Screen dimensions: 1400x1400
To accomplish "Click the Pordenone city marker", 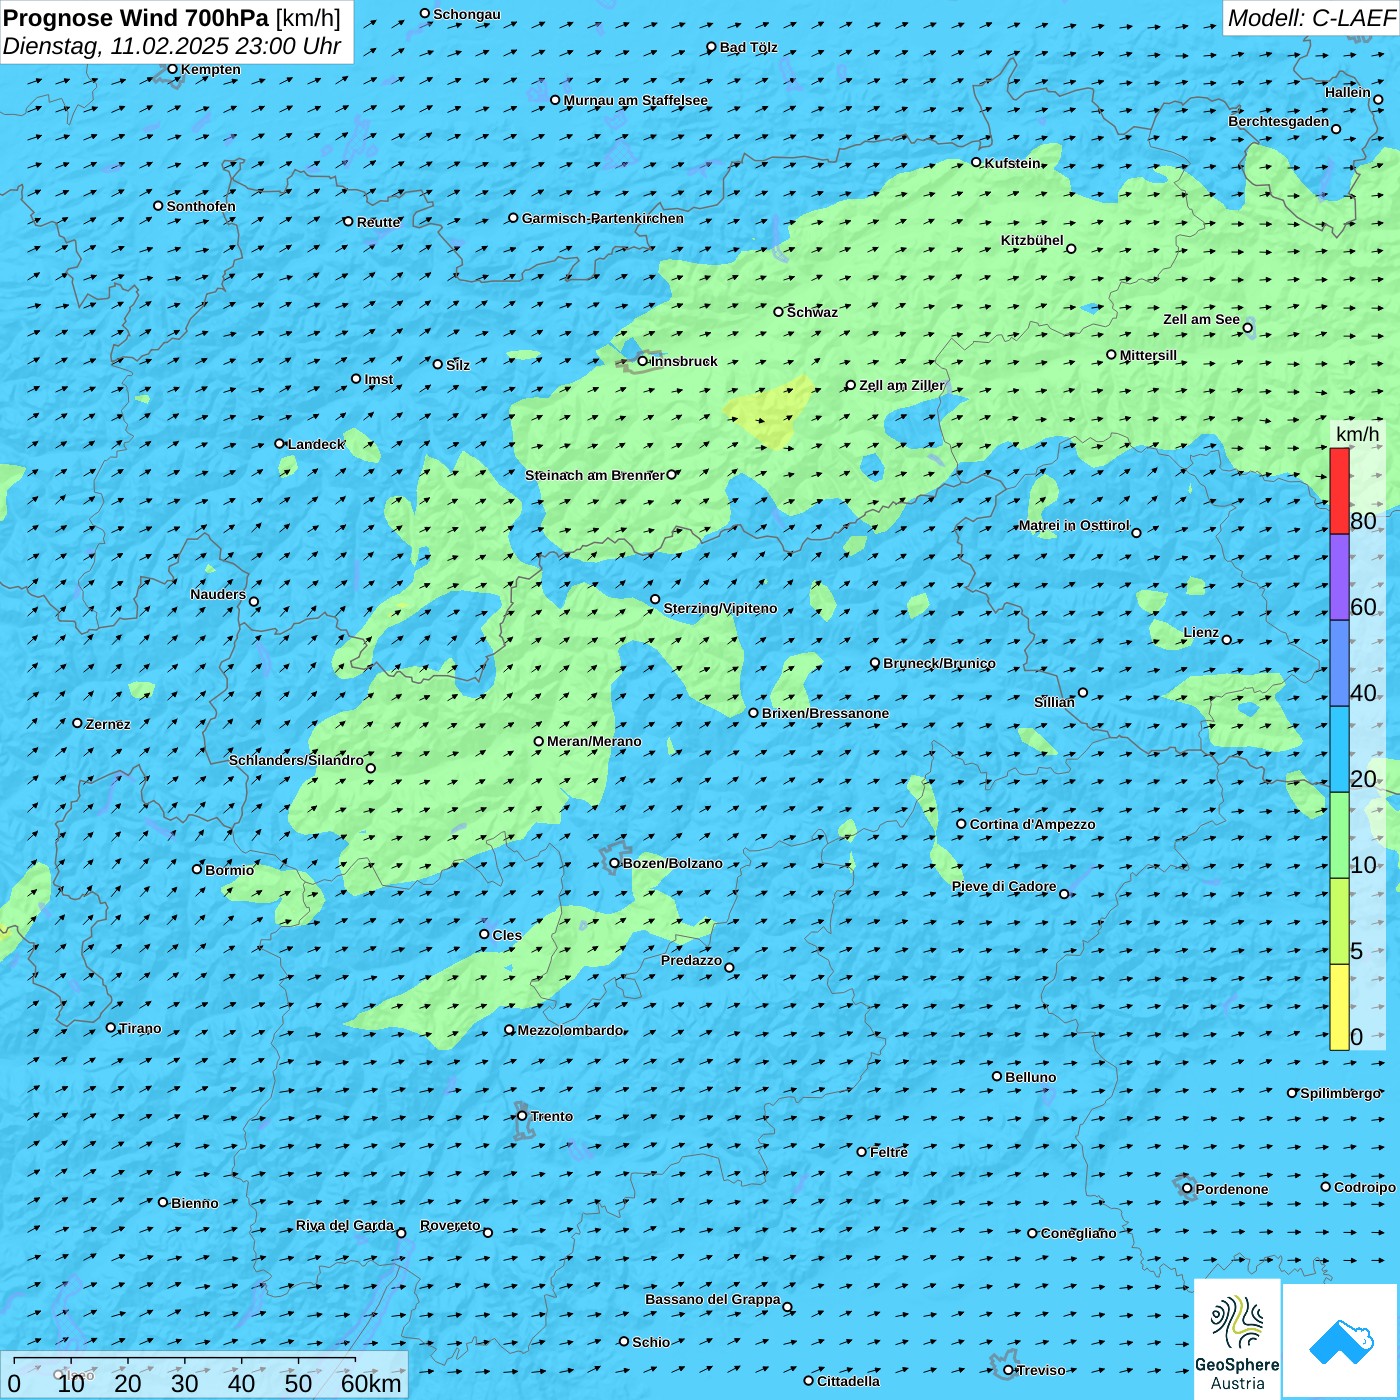I will click(1188, 1188).
